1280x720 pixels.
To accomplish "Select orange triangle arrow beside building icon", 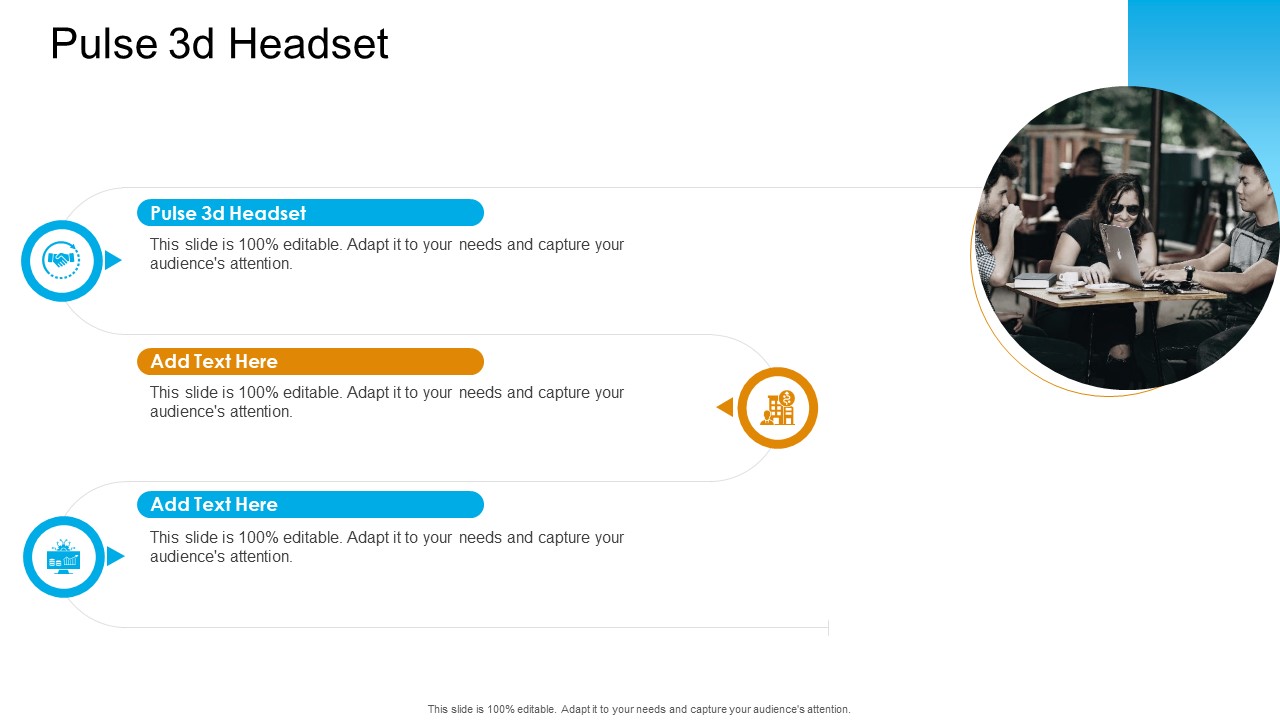I will tap(725, 407).
